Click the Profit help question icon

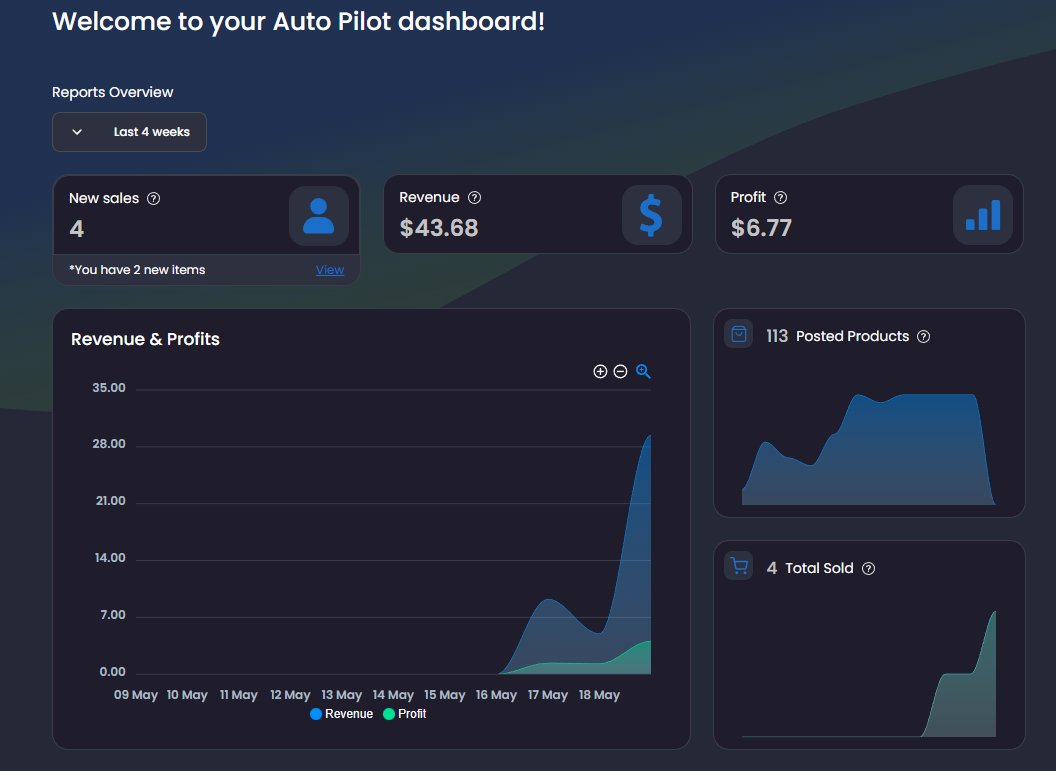(781, 197)
